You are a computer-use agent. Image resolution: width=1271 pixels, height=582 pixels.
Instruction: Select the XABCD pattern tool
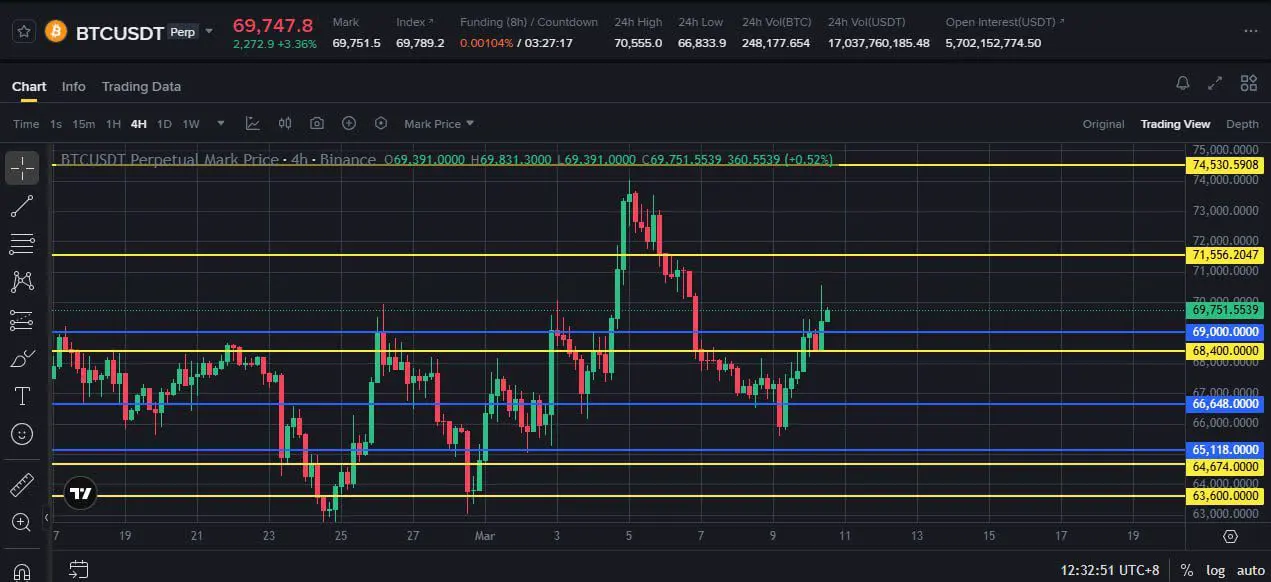point(22,282)
